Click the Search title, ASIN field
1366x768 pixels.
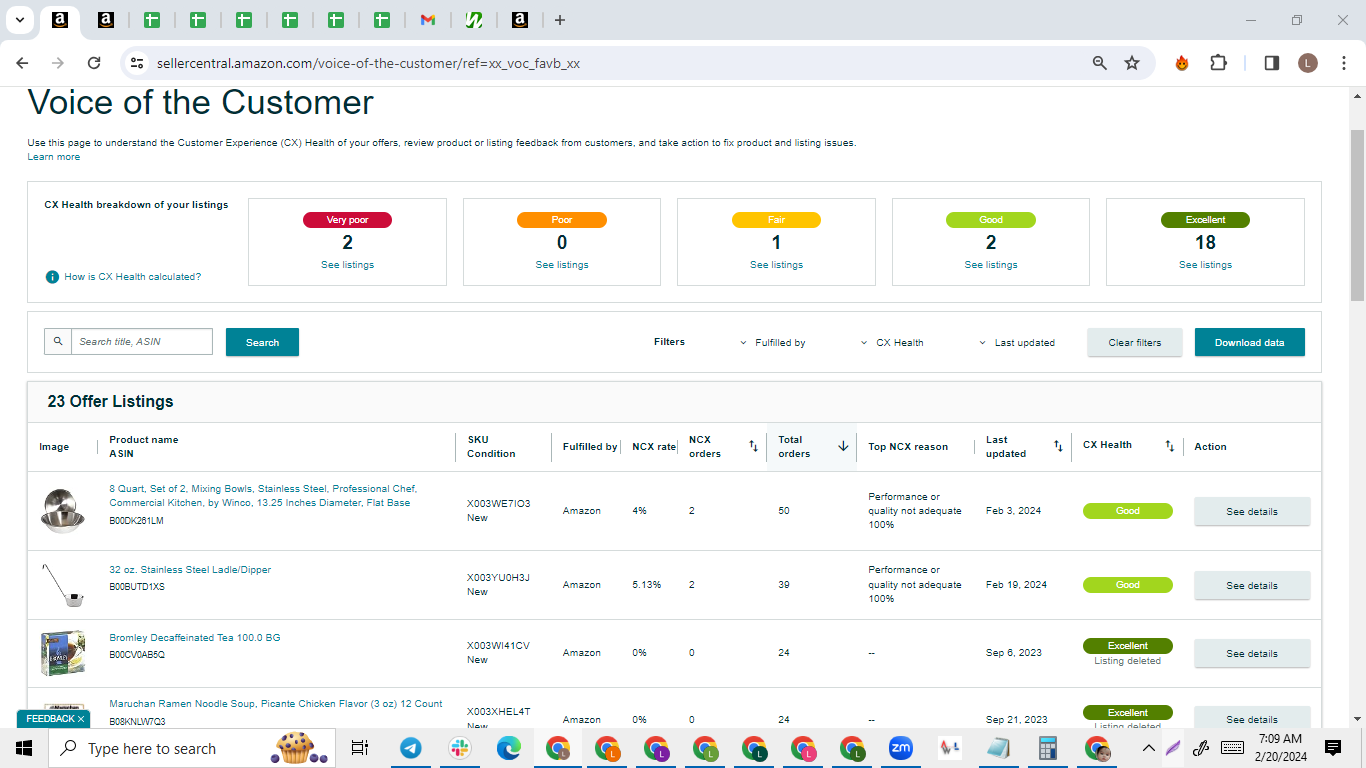(x=142, y=342)
